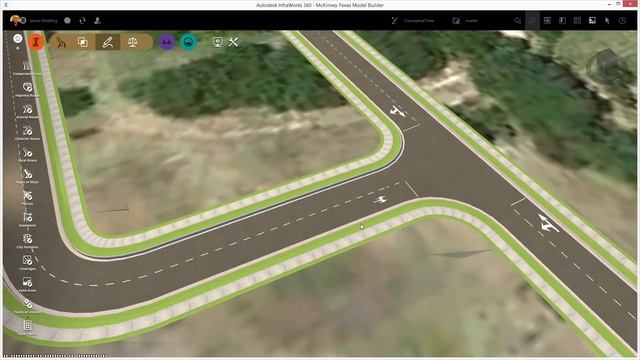Select the Land Areas tool
The height and width of the screenshot is (360, 640).
coord(27,284)
